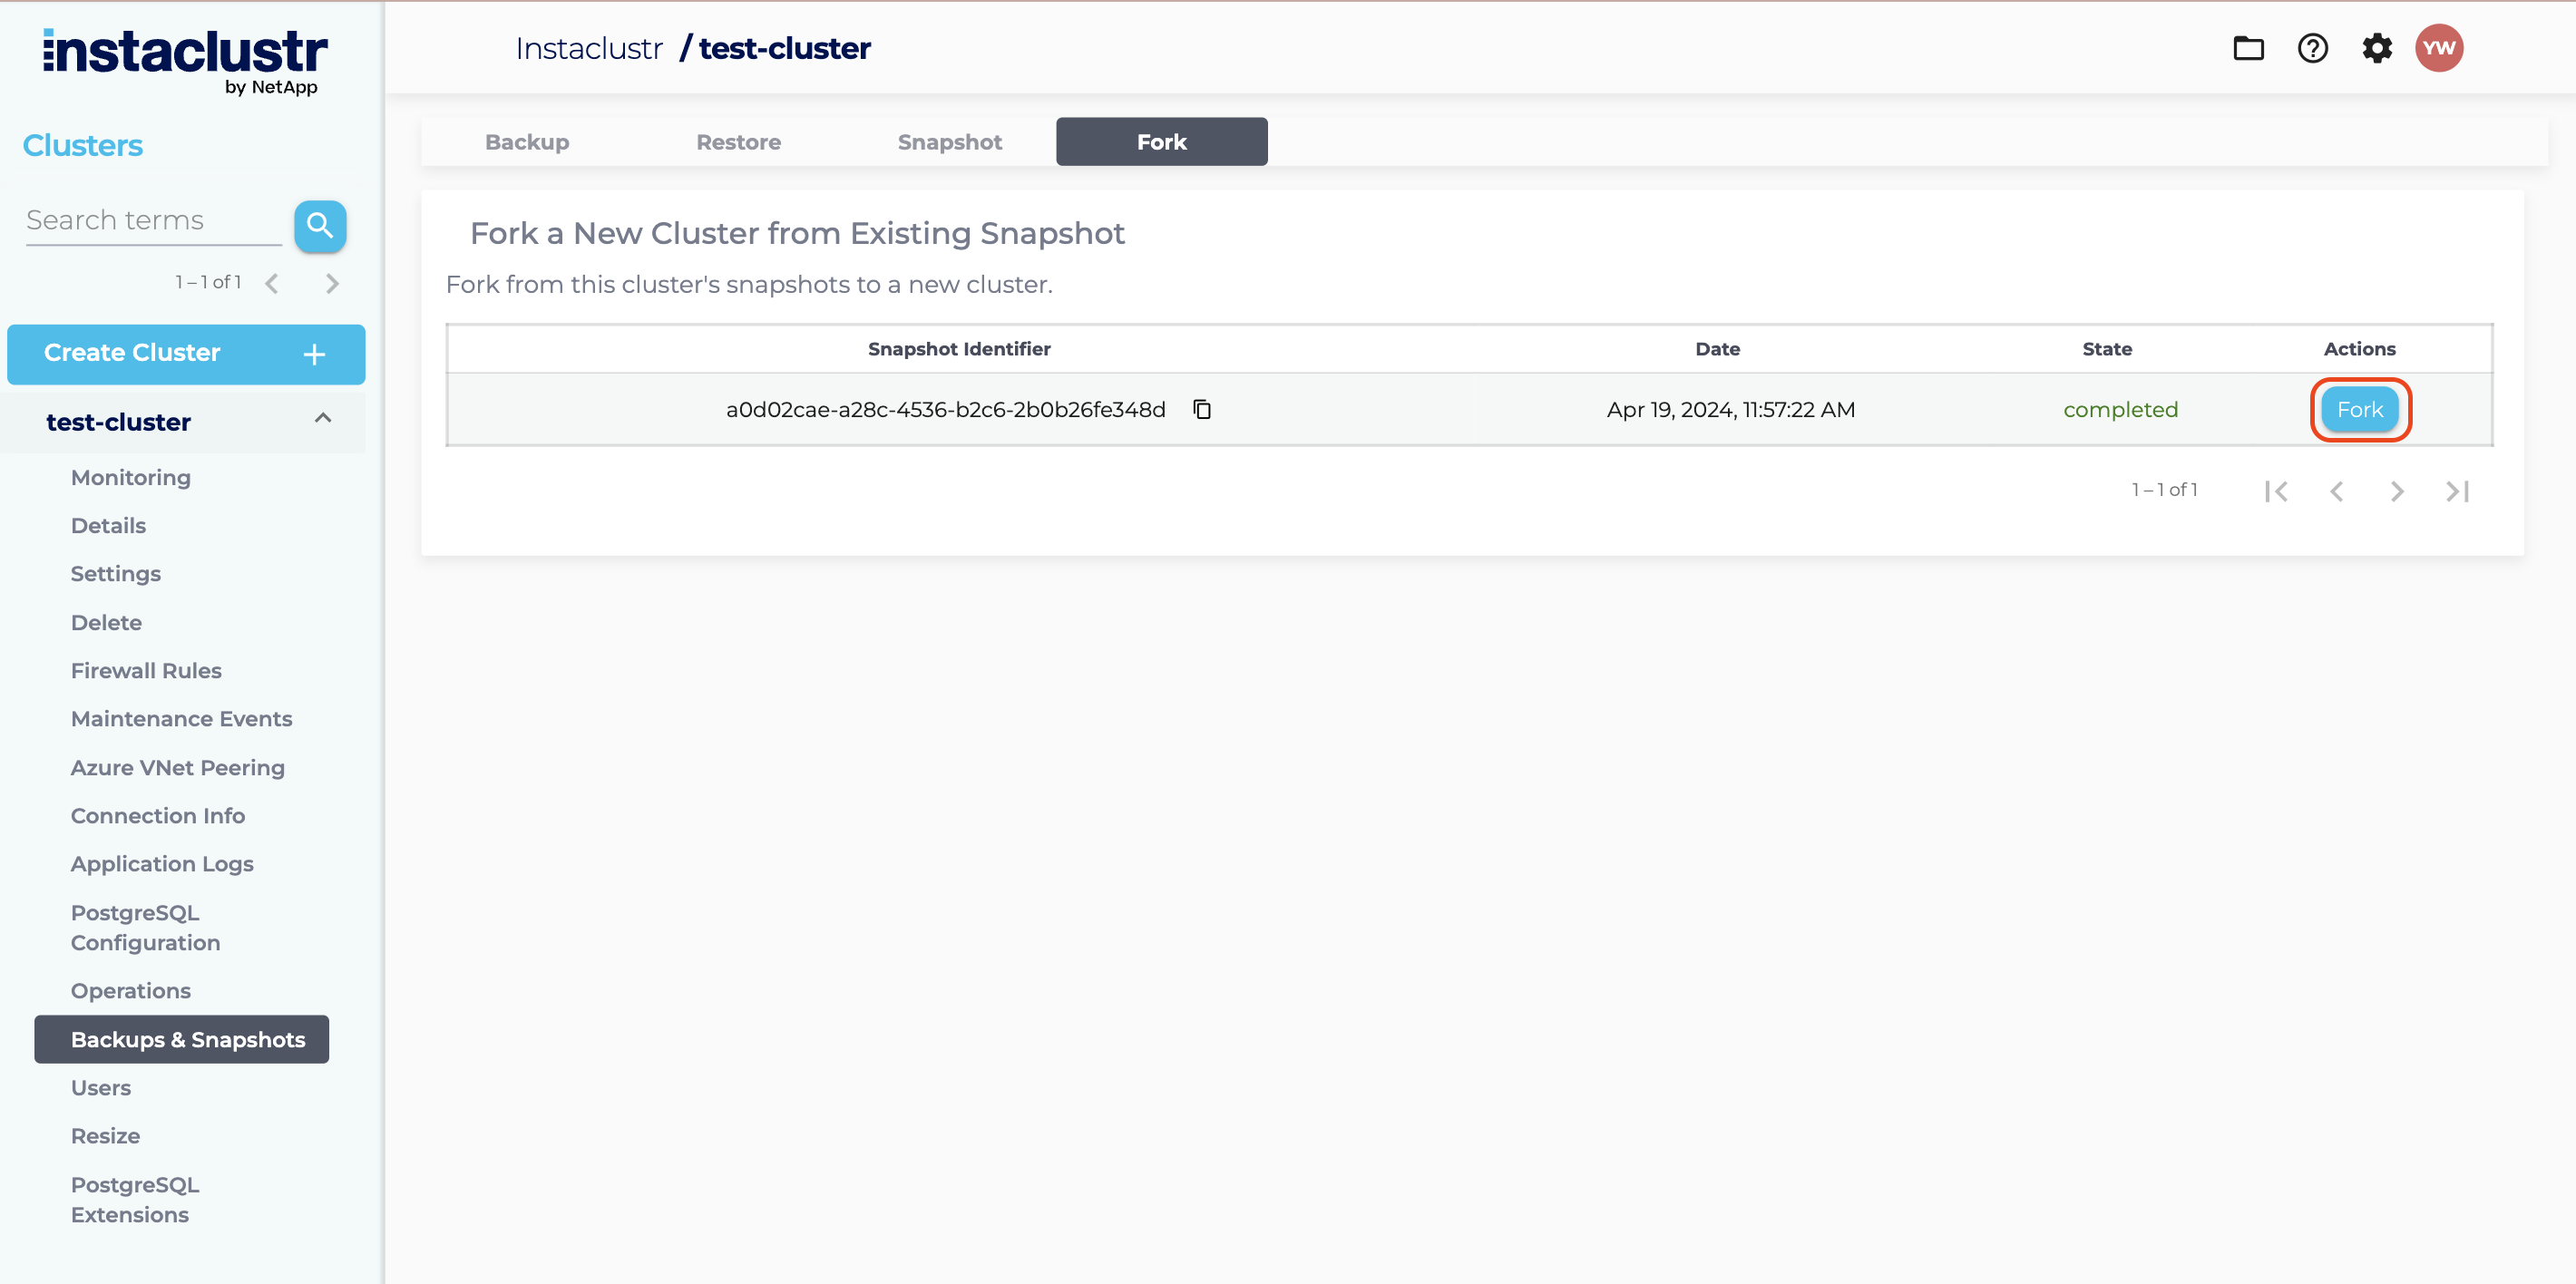Switch to the Snapshot tab

949,142
